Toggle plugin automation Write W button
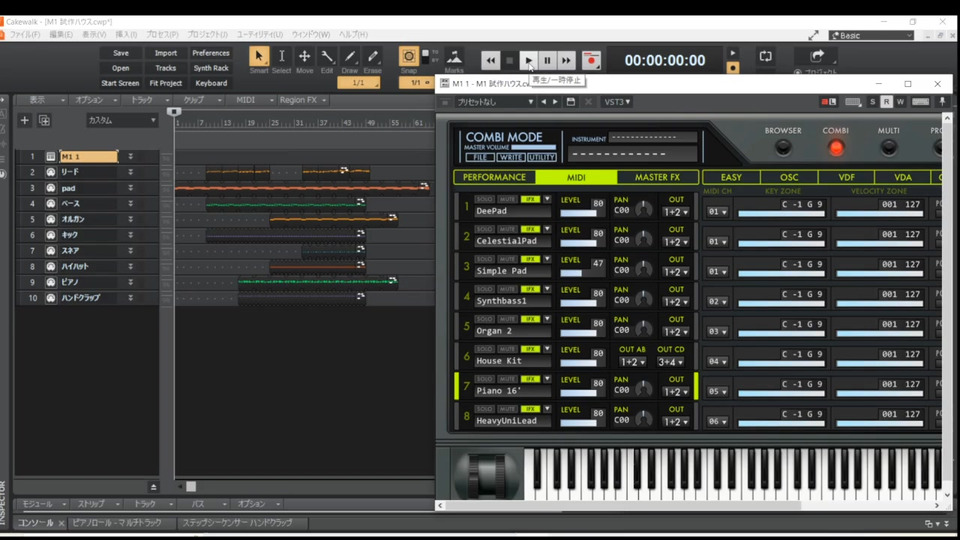The height and width of the screenshot is (540, 960). tap(900, 102)
